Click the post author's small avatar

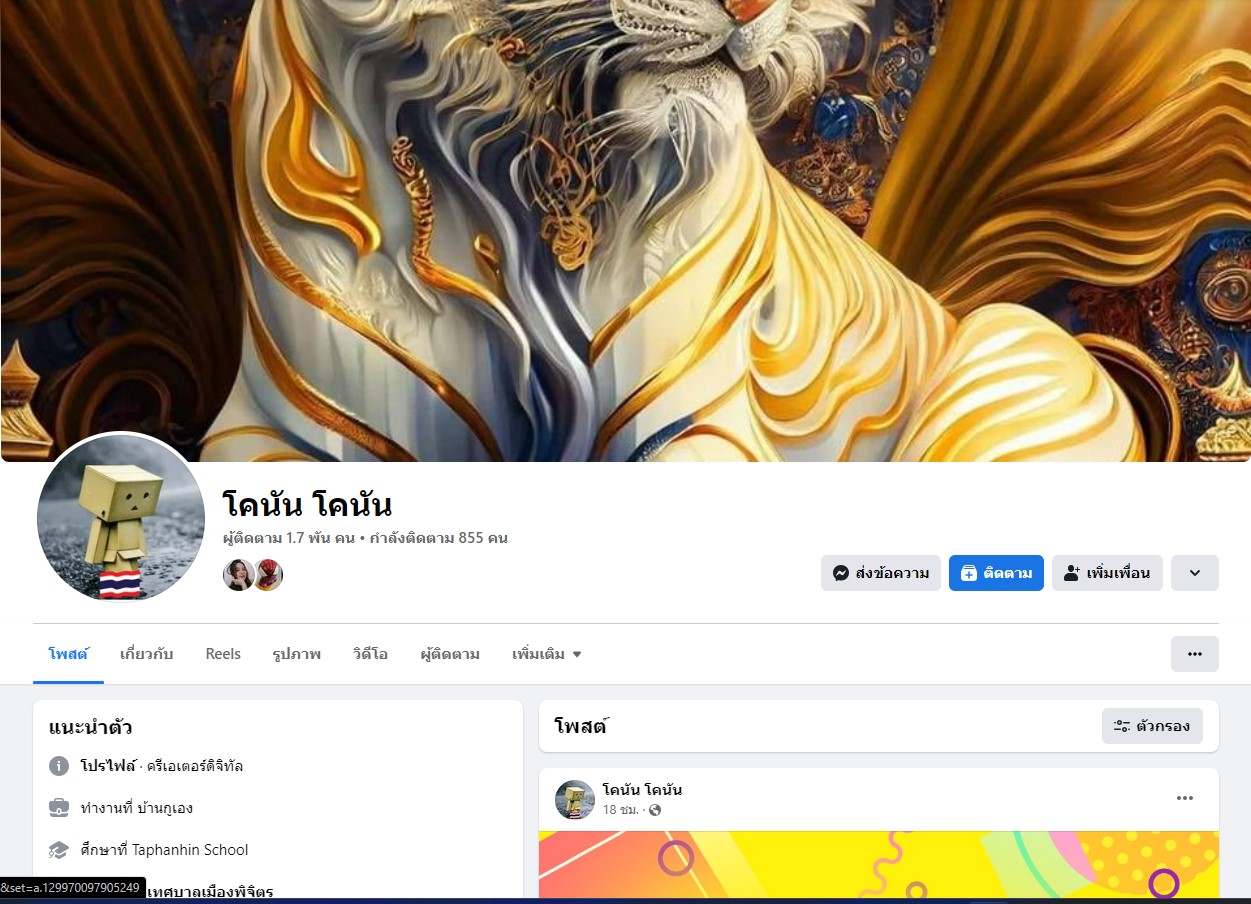pyautogui.click(x=575, y=800)
